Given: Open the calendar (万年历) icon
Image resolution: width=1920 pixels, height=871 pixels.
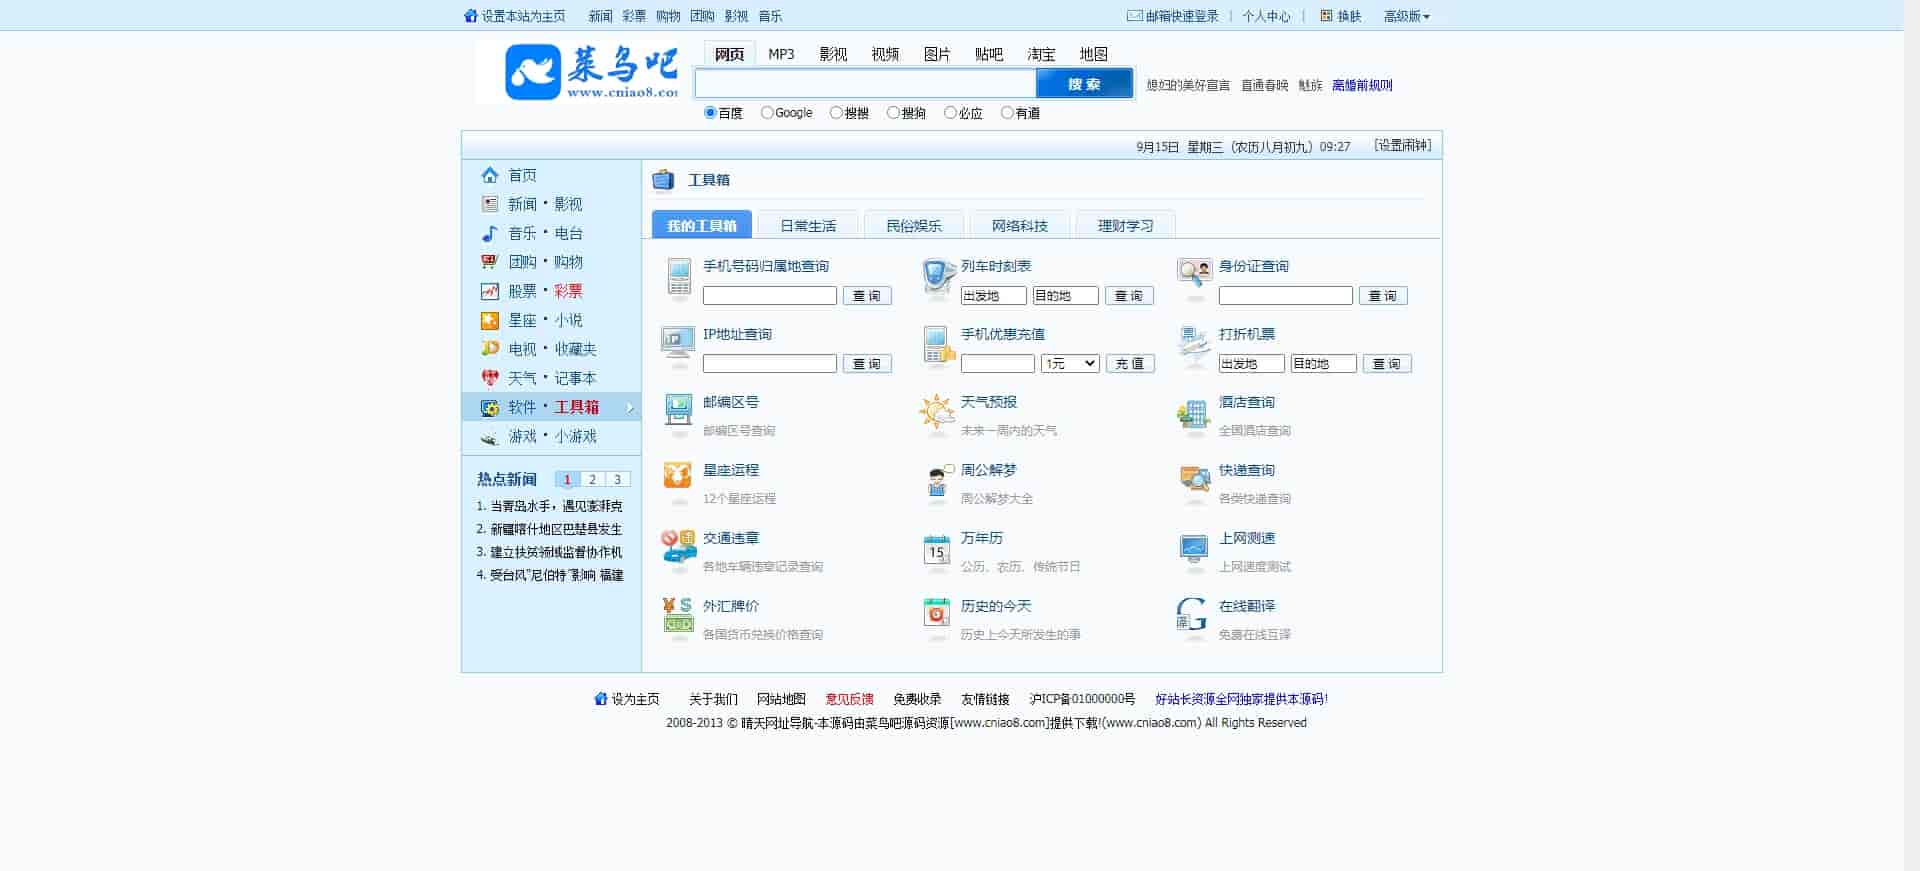Looking at the screenshot, I should pyautogui.click(x=936, y=549).
